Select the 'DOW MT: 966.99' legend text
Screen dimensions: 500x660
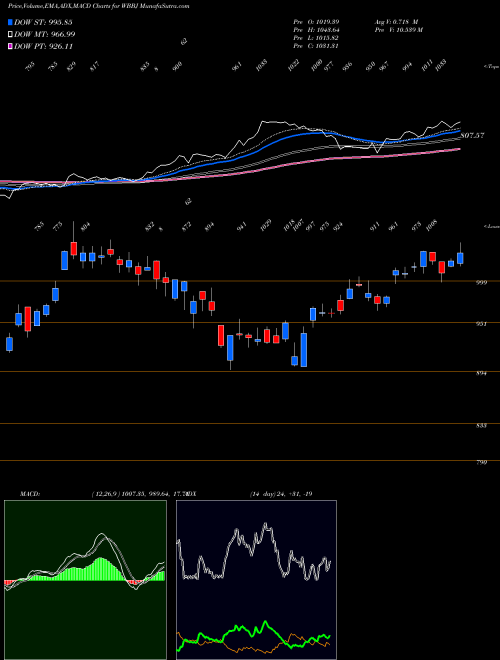45,34
